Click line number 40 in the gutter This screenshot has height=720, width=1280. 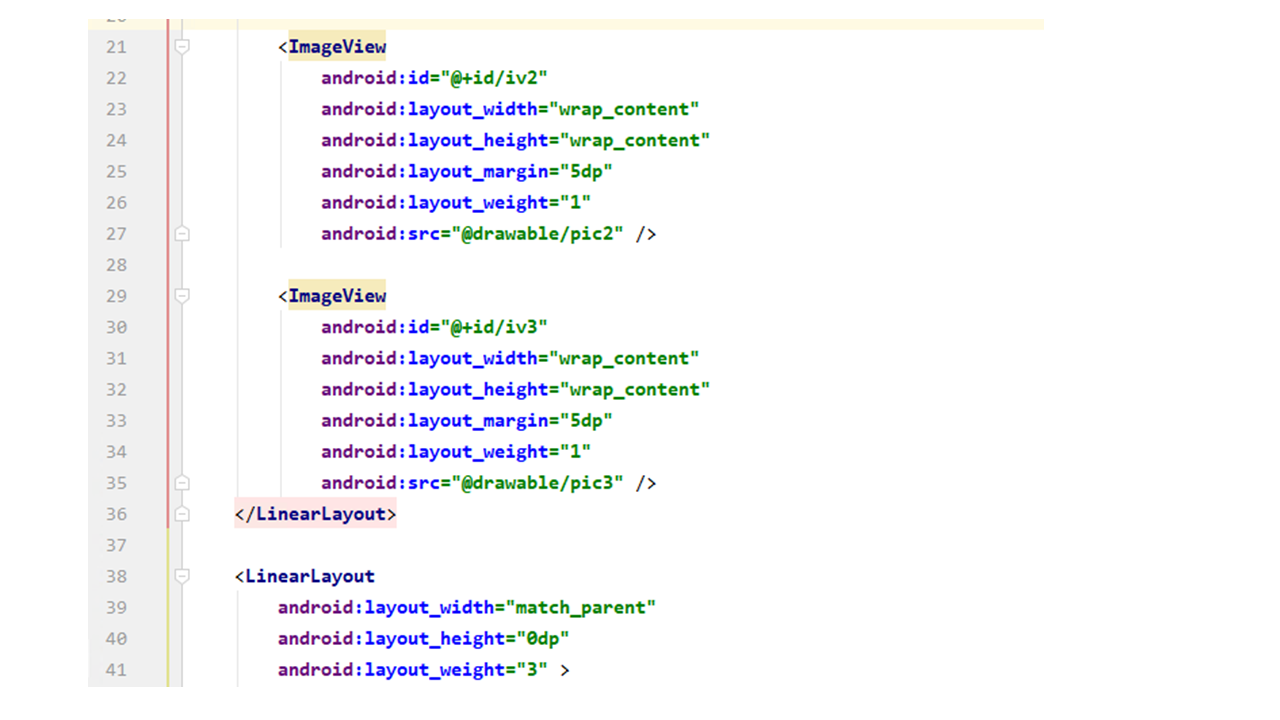pyautogui.click(x=116, y=638)
